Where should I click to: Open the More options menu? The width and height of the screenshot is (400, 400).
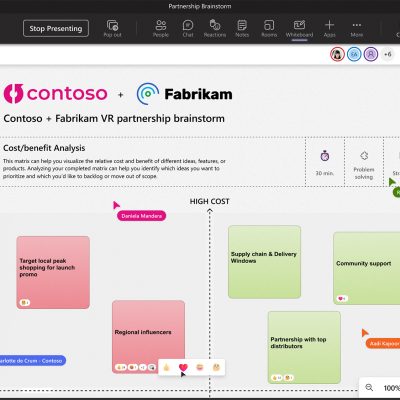(357, 29)
